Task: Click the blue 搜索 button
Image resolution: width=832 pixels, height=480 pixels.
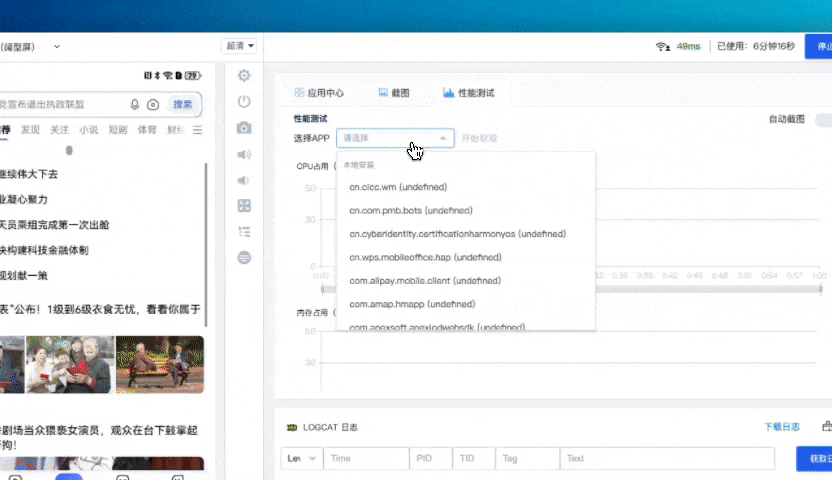Action: pos(183,104)
